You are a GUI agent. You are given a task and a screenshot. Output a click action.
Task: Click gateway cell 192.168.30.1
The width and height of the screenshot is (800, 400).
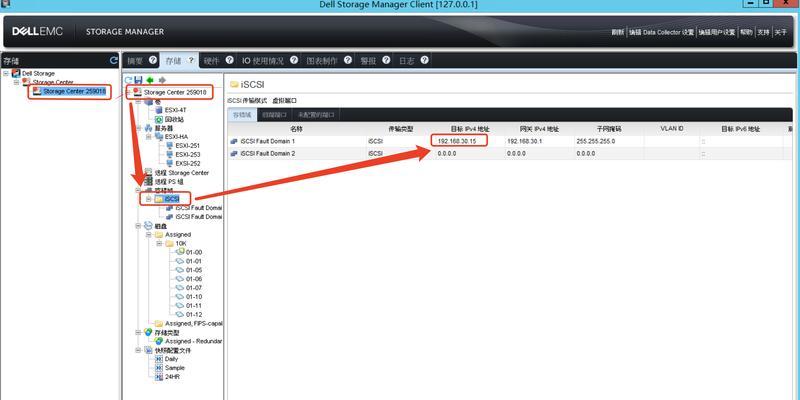point(524,141)
